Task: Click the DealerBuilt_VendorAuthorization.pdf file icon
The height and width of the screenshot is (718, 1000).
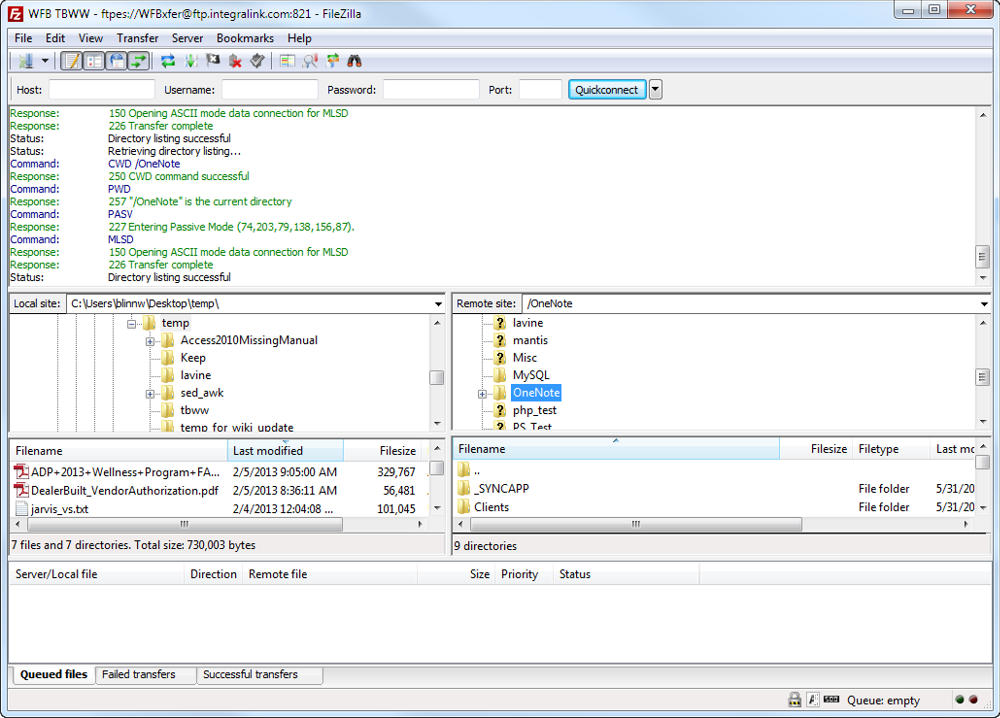Action: click(22, 490)
